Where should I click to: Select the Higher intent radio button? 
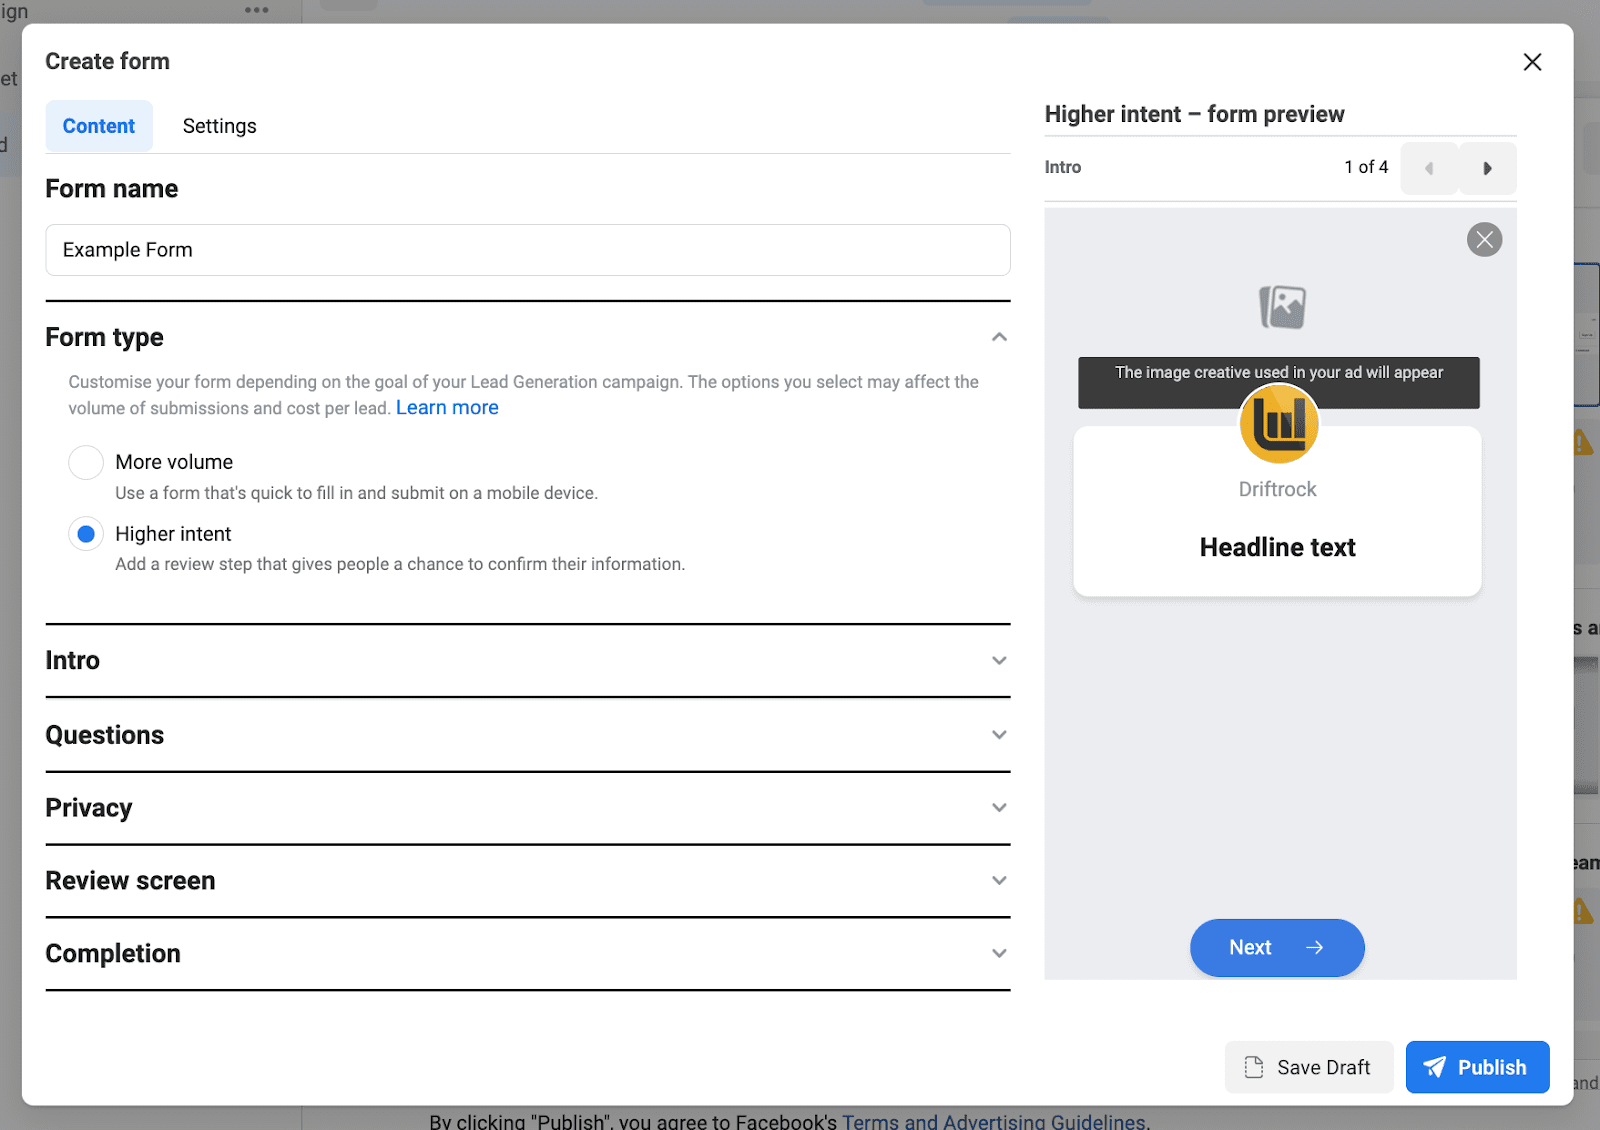click(86, 534)
